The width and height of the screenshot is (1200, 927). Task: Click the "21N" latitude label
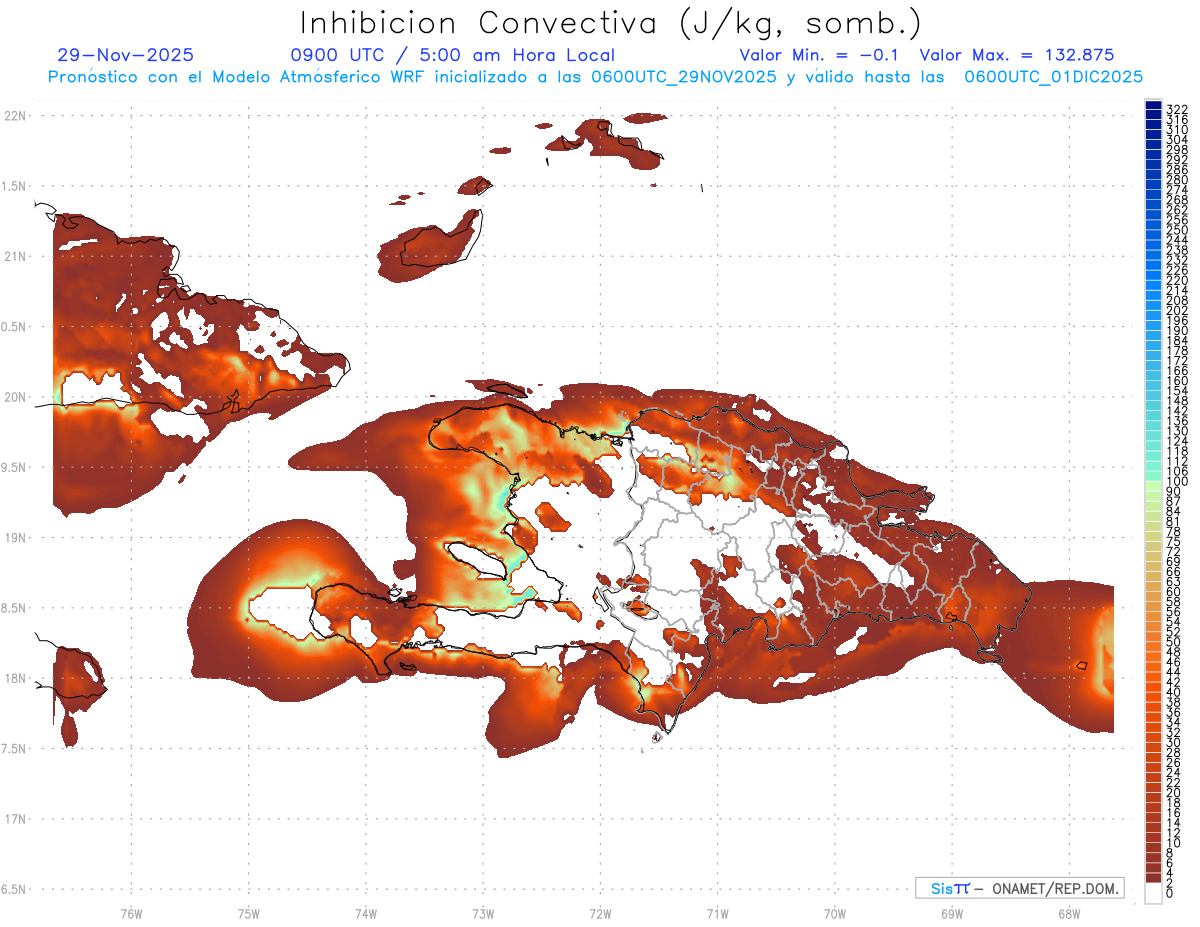(x=15, y=256)
